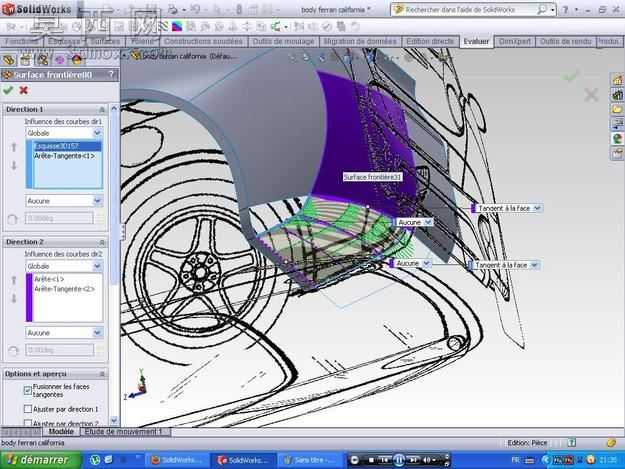The height and width of the screenshot is (469, 625).
Task: Open the Surfaces tab
Action: coord(105,41)
